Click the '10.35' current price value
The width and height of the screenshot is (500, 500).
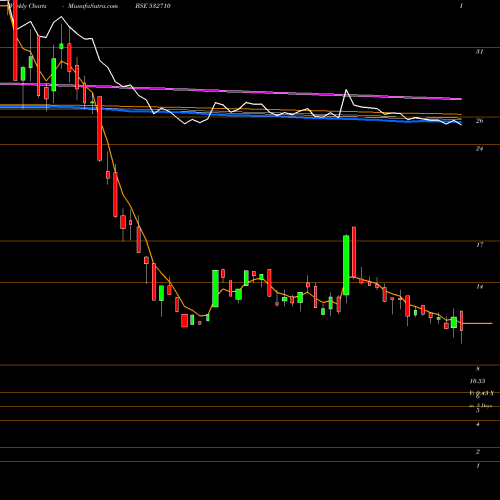click(x=477, y=381)
